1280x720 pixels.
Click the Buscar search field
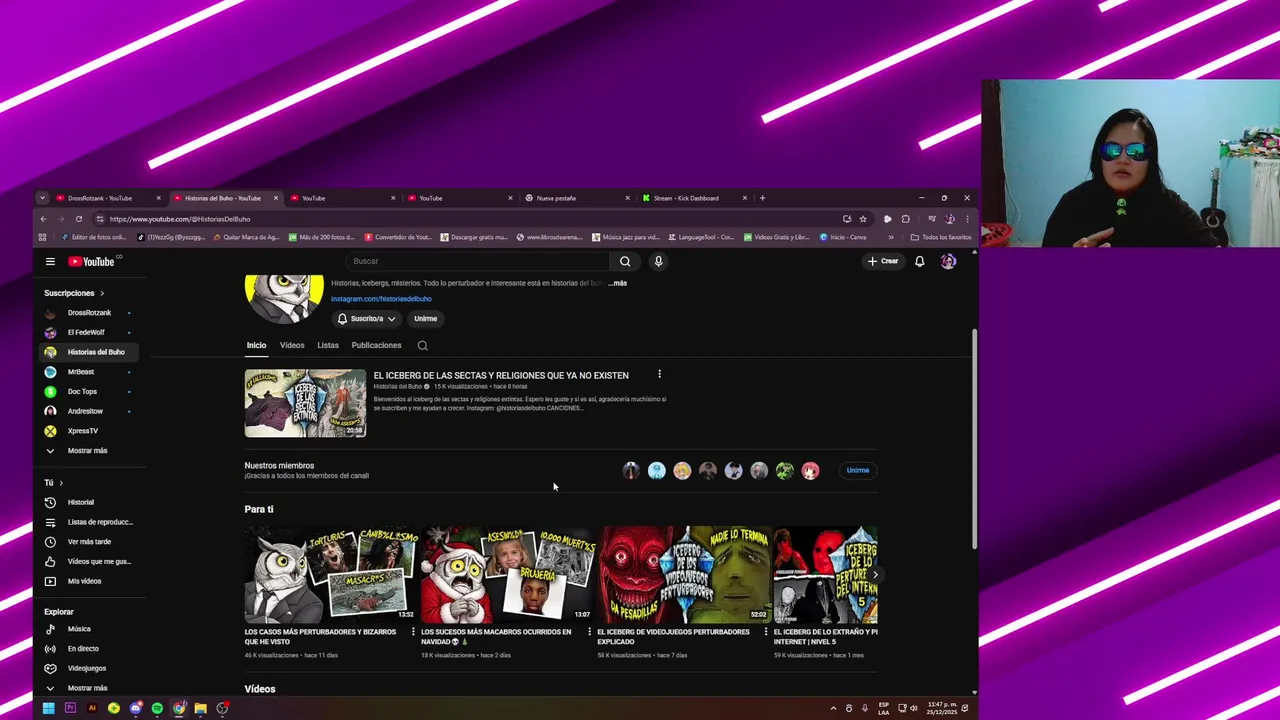[477, 261]
